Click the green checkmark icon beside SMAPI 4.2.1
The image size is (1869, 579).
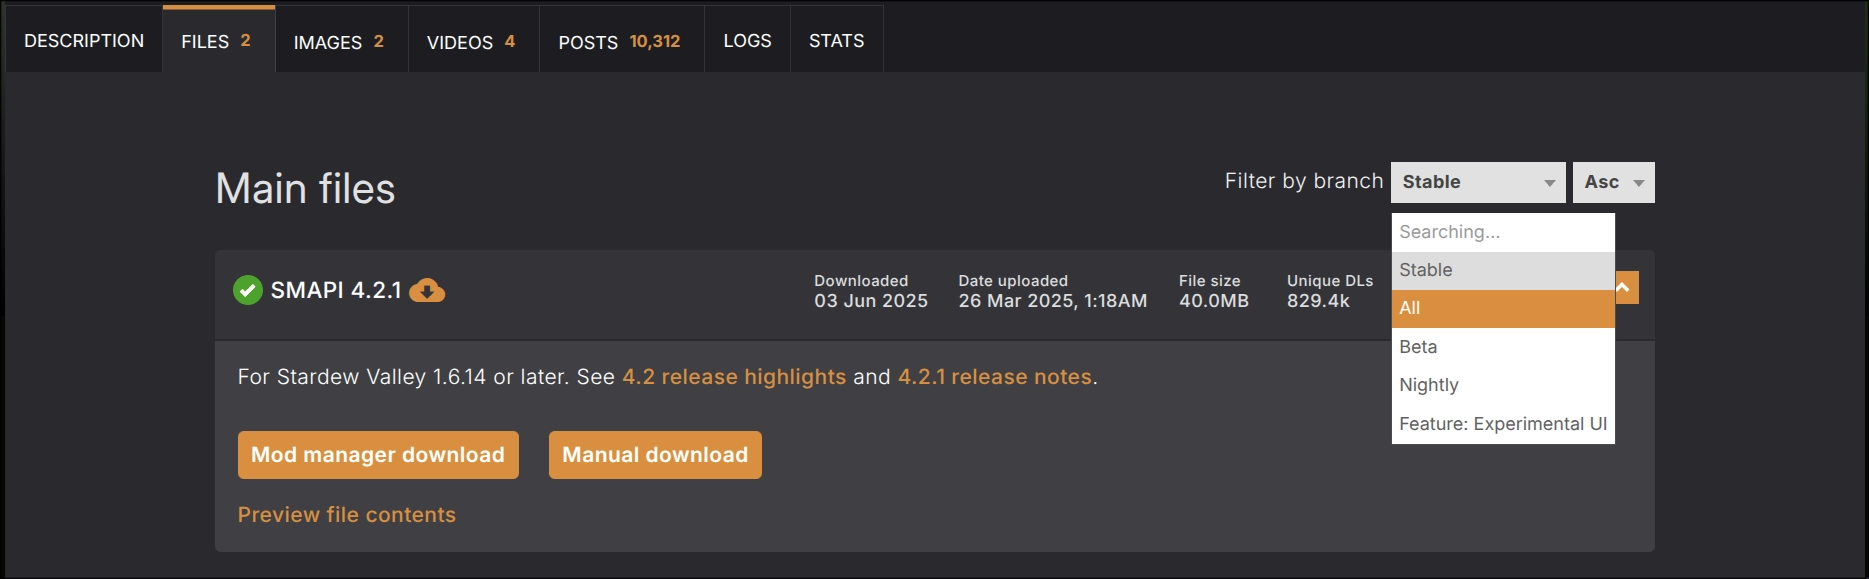coord(248,290)
